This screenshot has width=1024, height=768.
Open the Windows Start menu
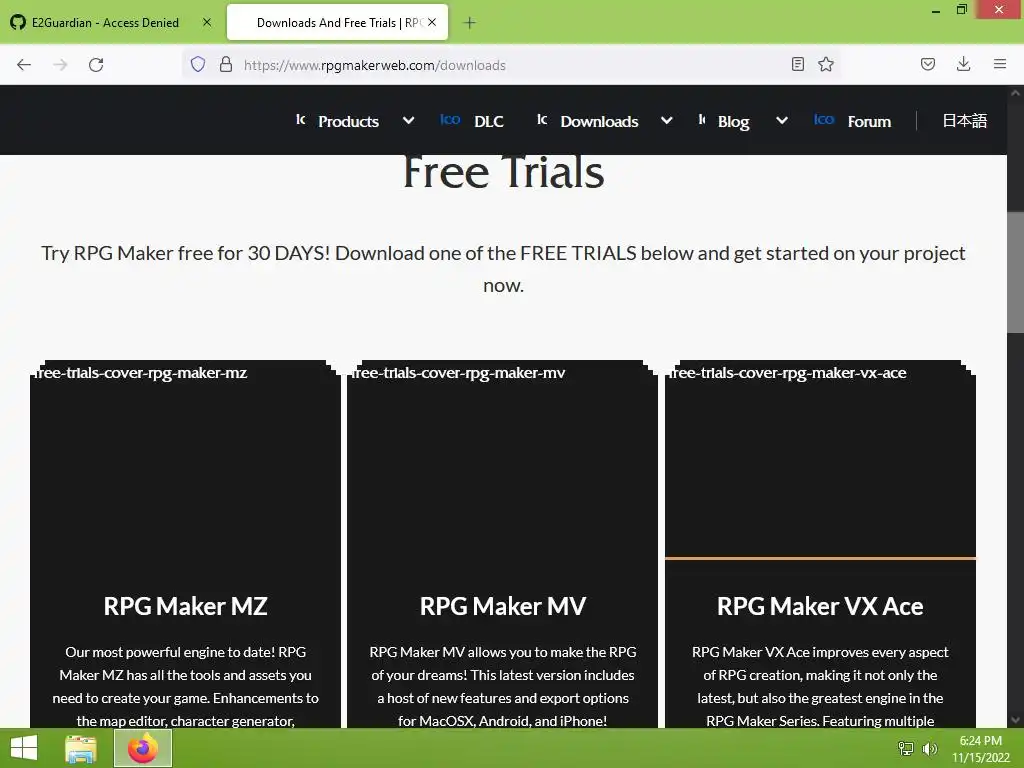[x=24, y=748]
